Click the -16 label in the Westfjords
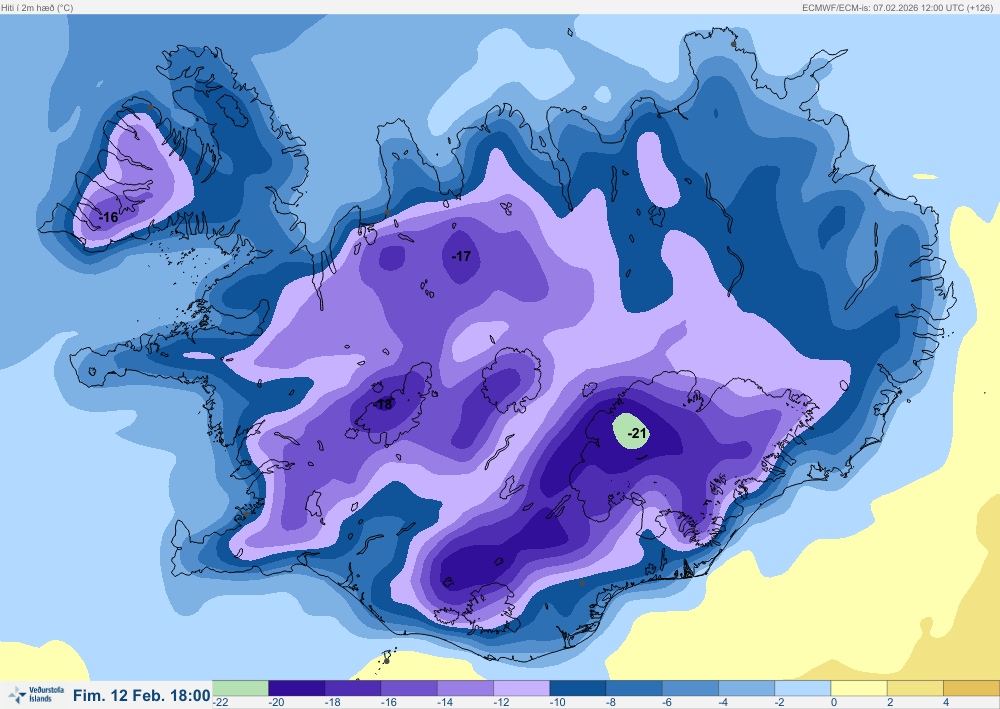 (109, 217)
